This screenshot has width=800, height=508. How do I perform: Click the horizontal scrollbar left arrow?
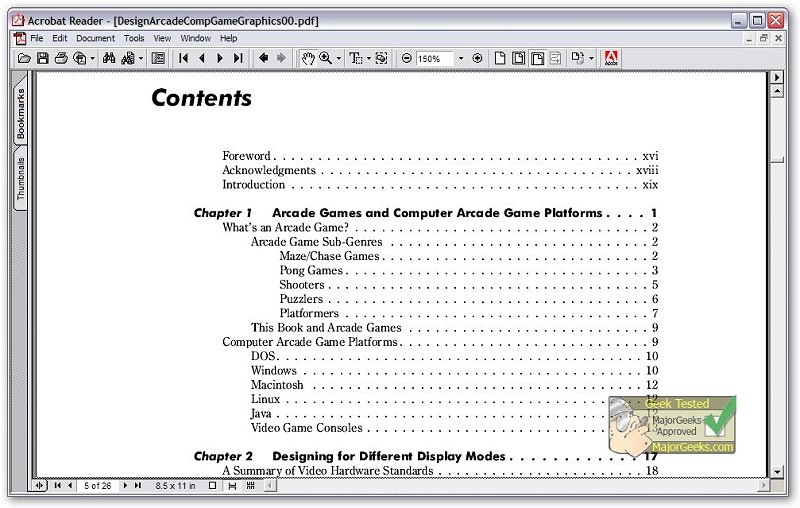(x=270, y=486)
